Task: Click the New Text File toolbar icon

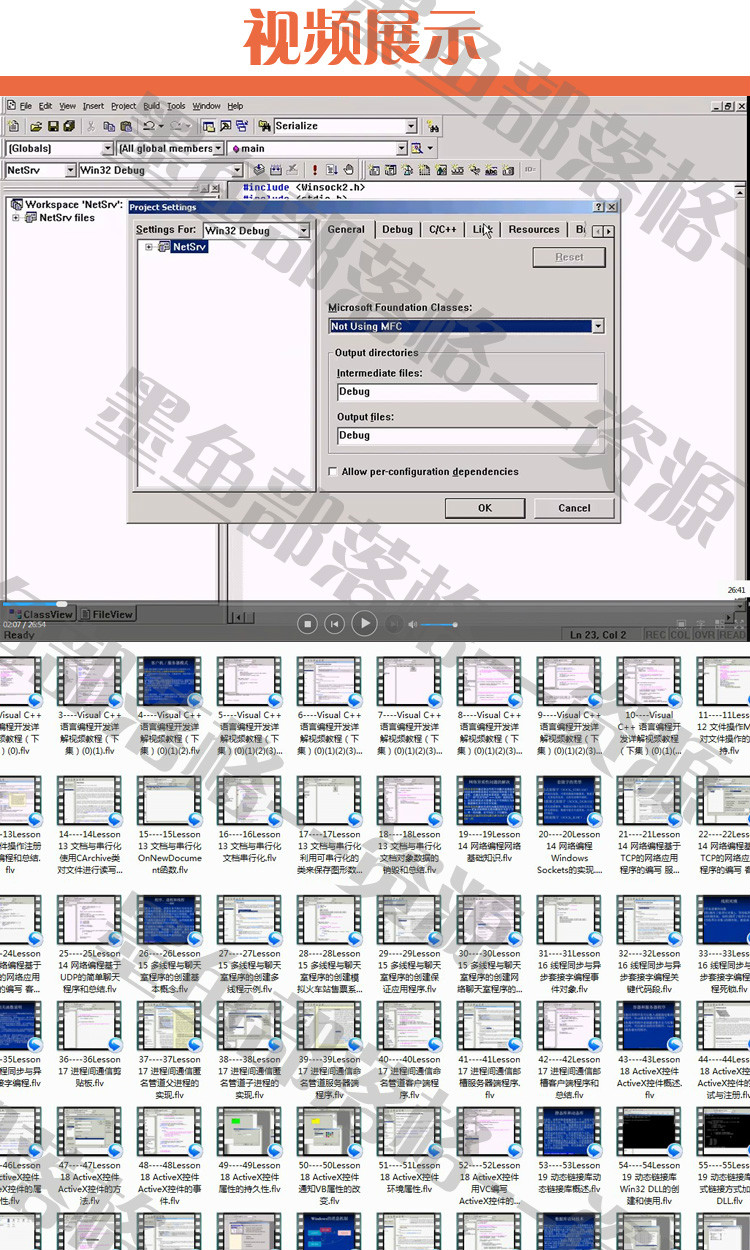Action: pos(13,126)
